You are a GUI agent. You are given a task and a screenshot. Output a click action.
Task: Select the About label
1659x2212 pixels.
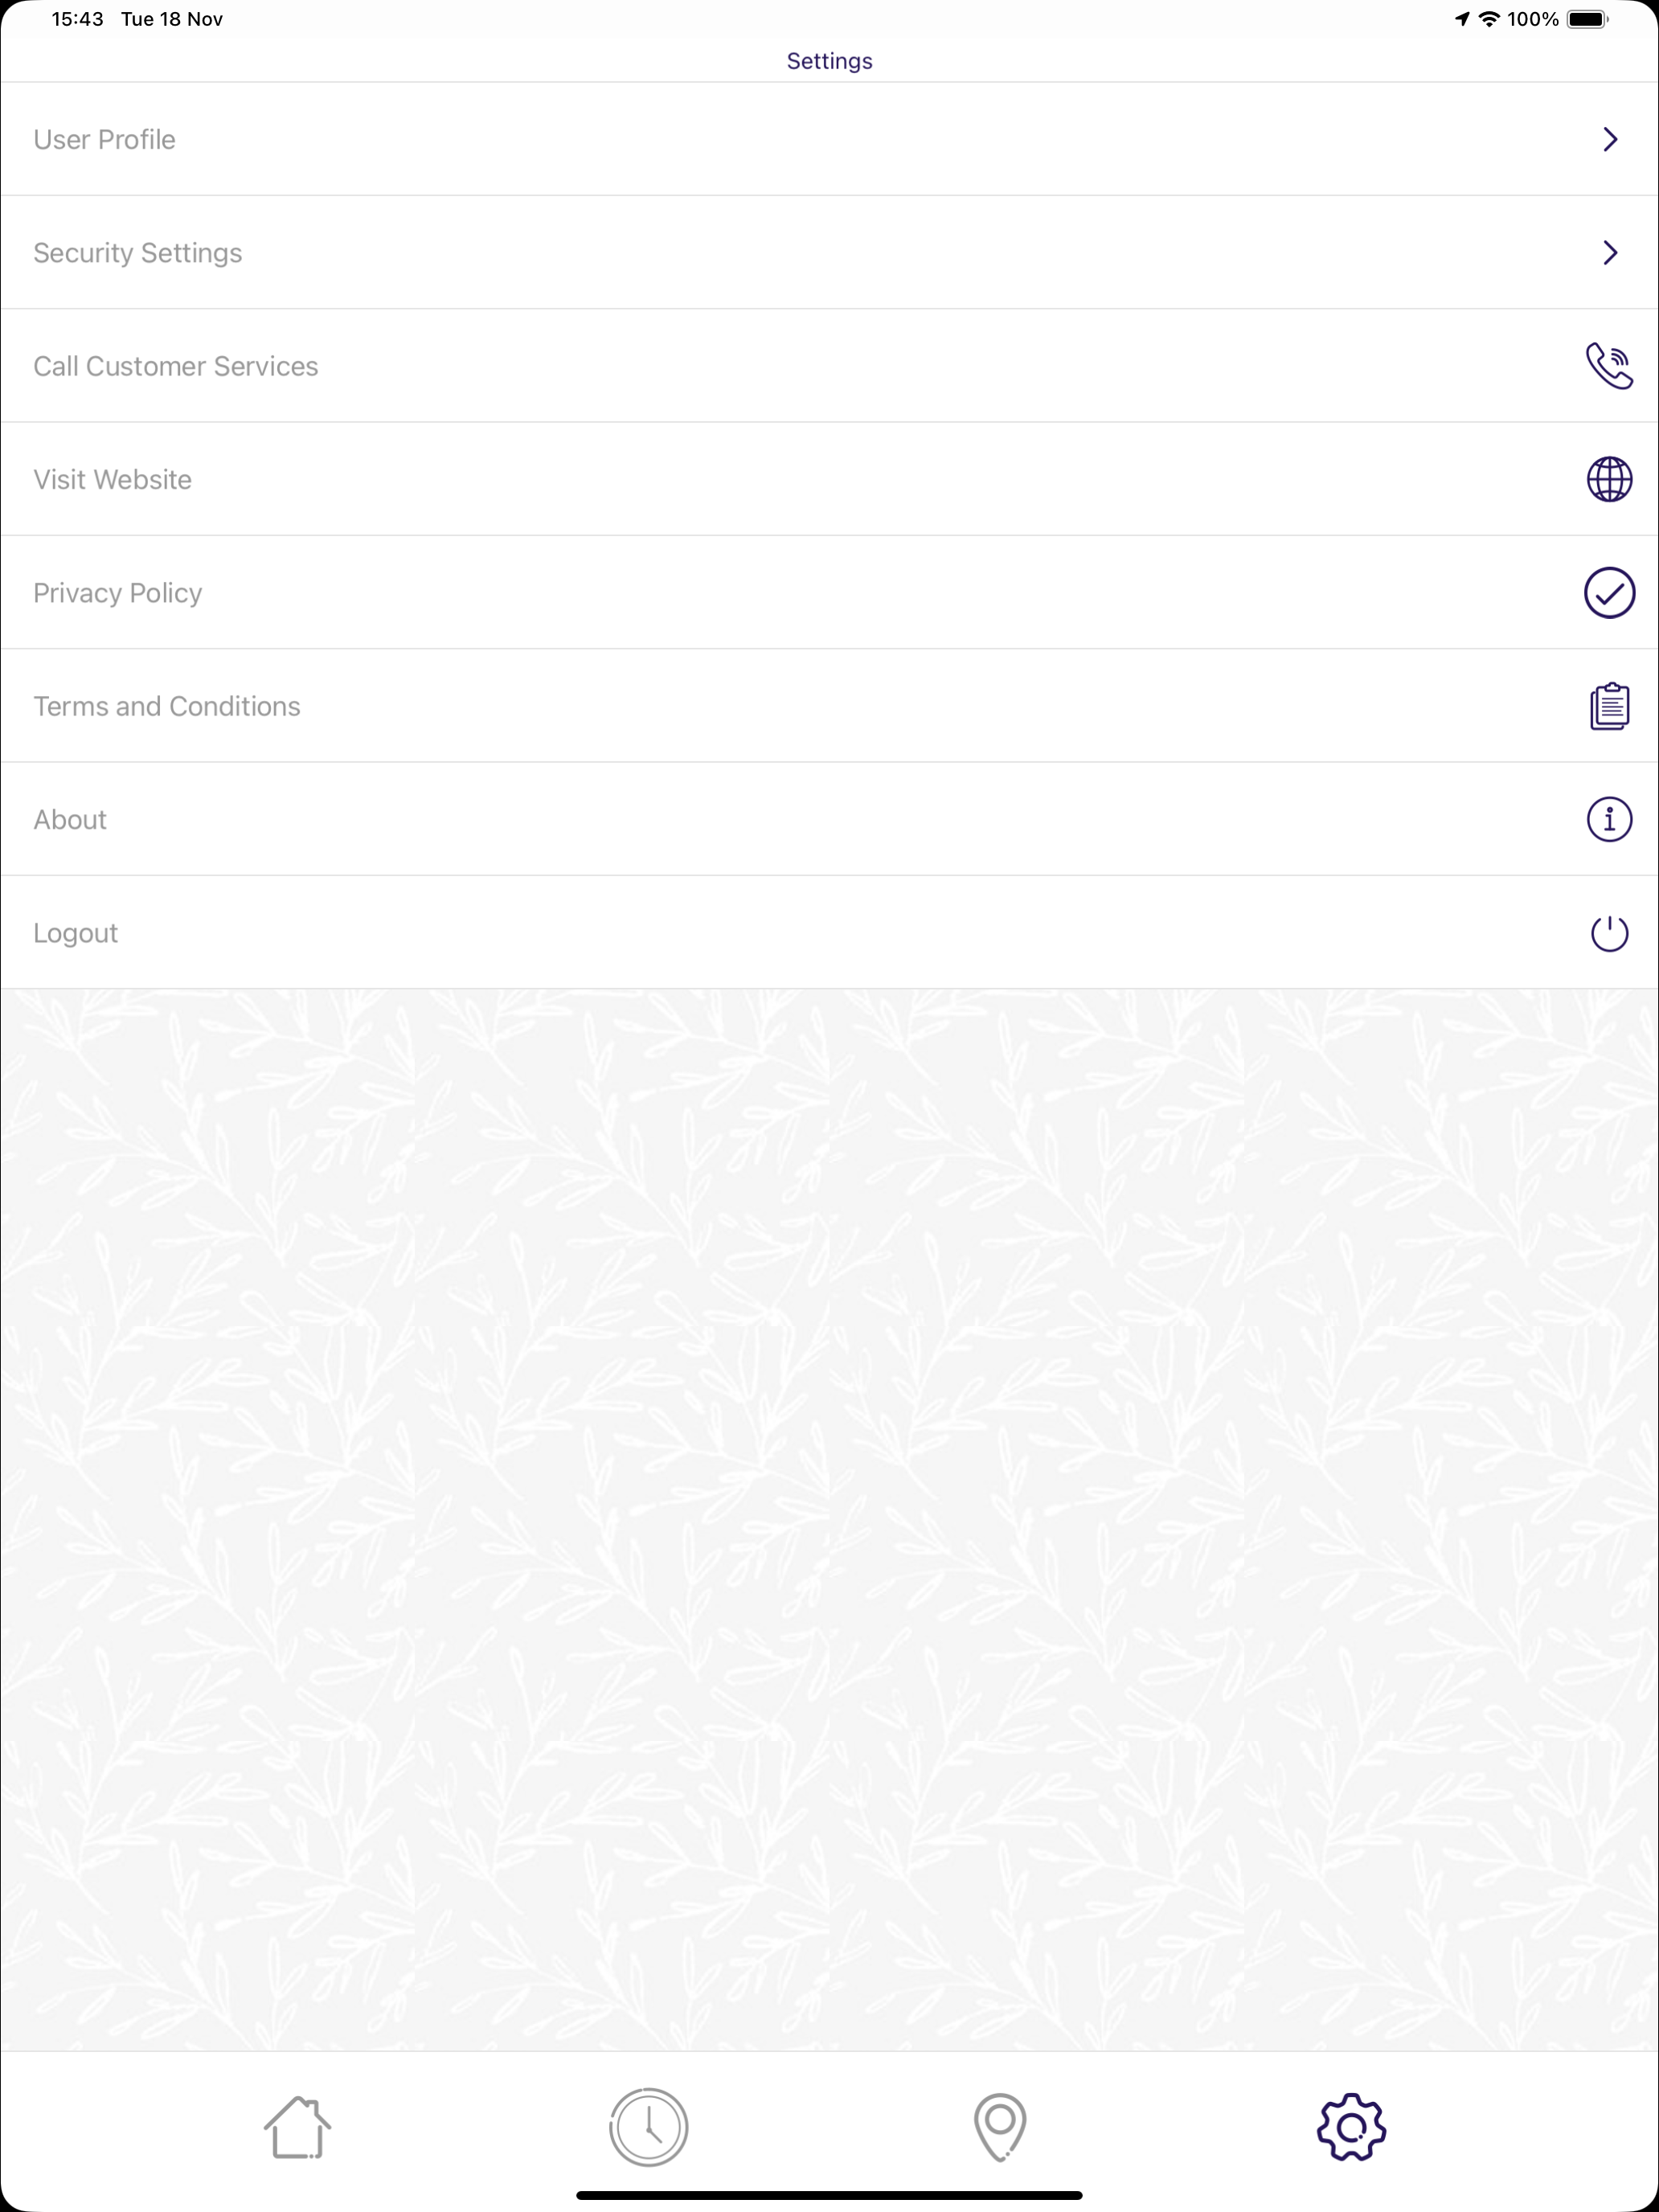point(70,819)
